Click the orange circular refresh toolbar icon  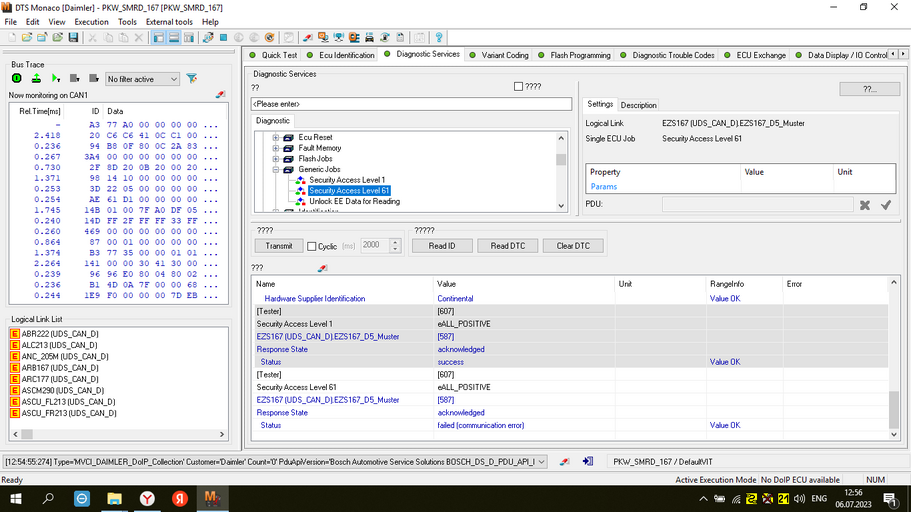click(270, 38)
